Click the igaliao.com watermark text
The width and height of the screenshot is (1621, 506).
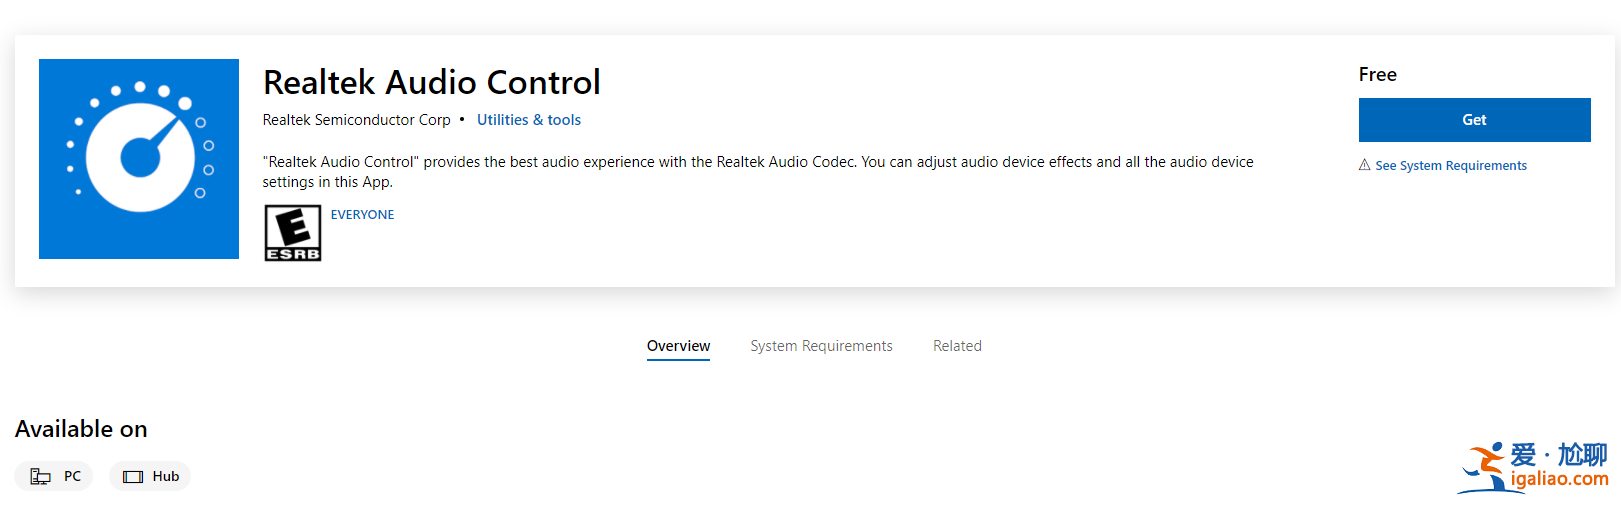pyautogui.click(x=1559, y=479)
